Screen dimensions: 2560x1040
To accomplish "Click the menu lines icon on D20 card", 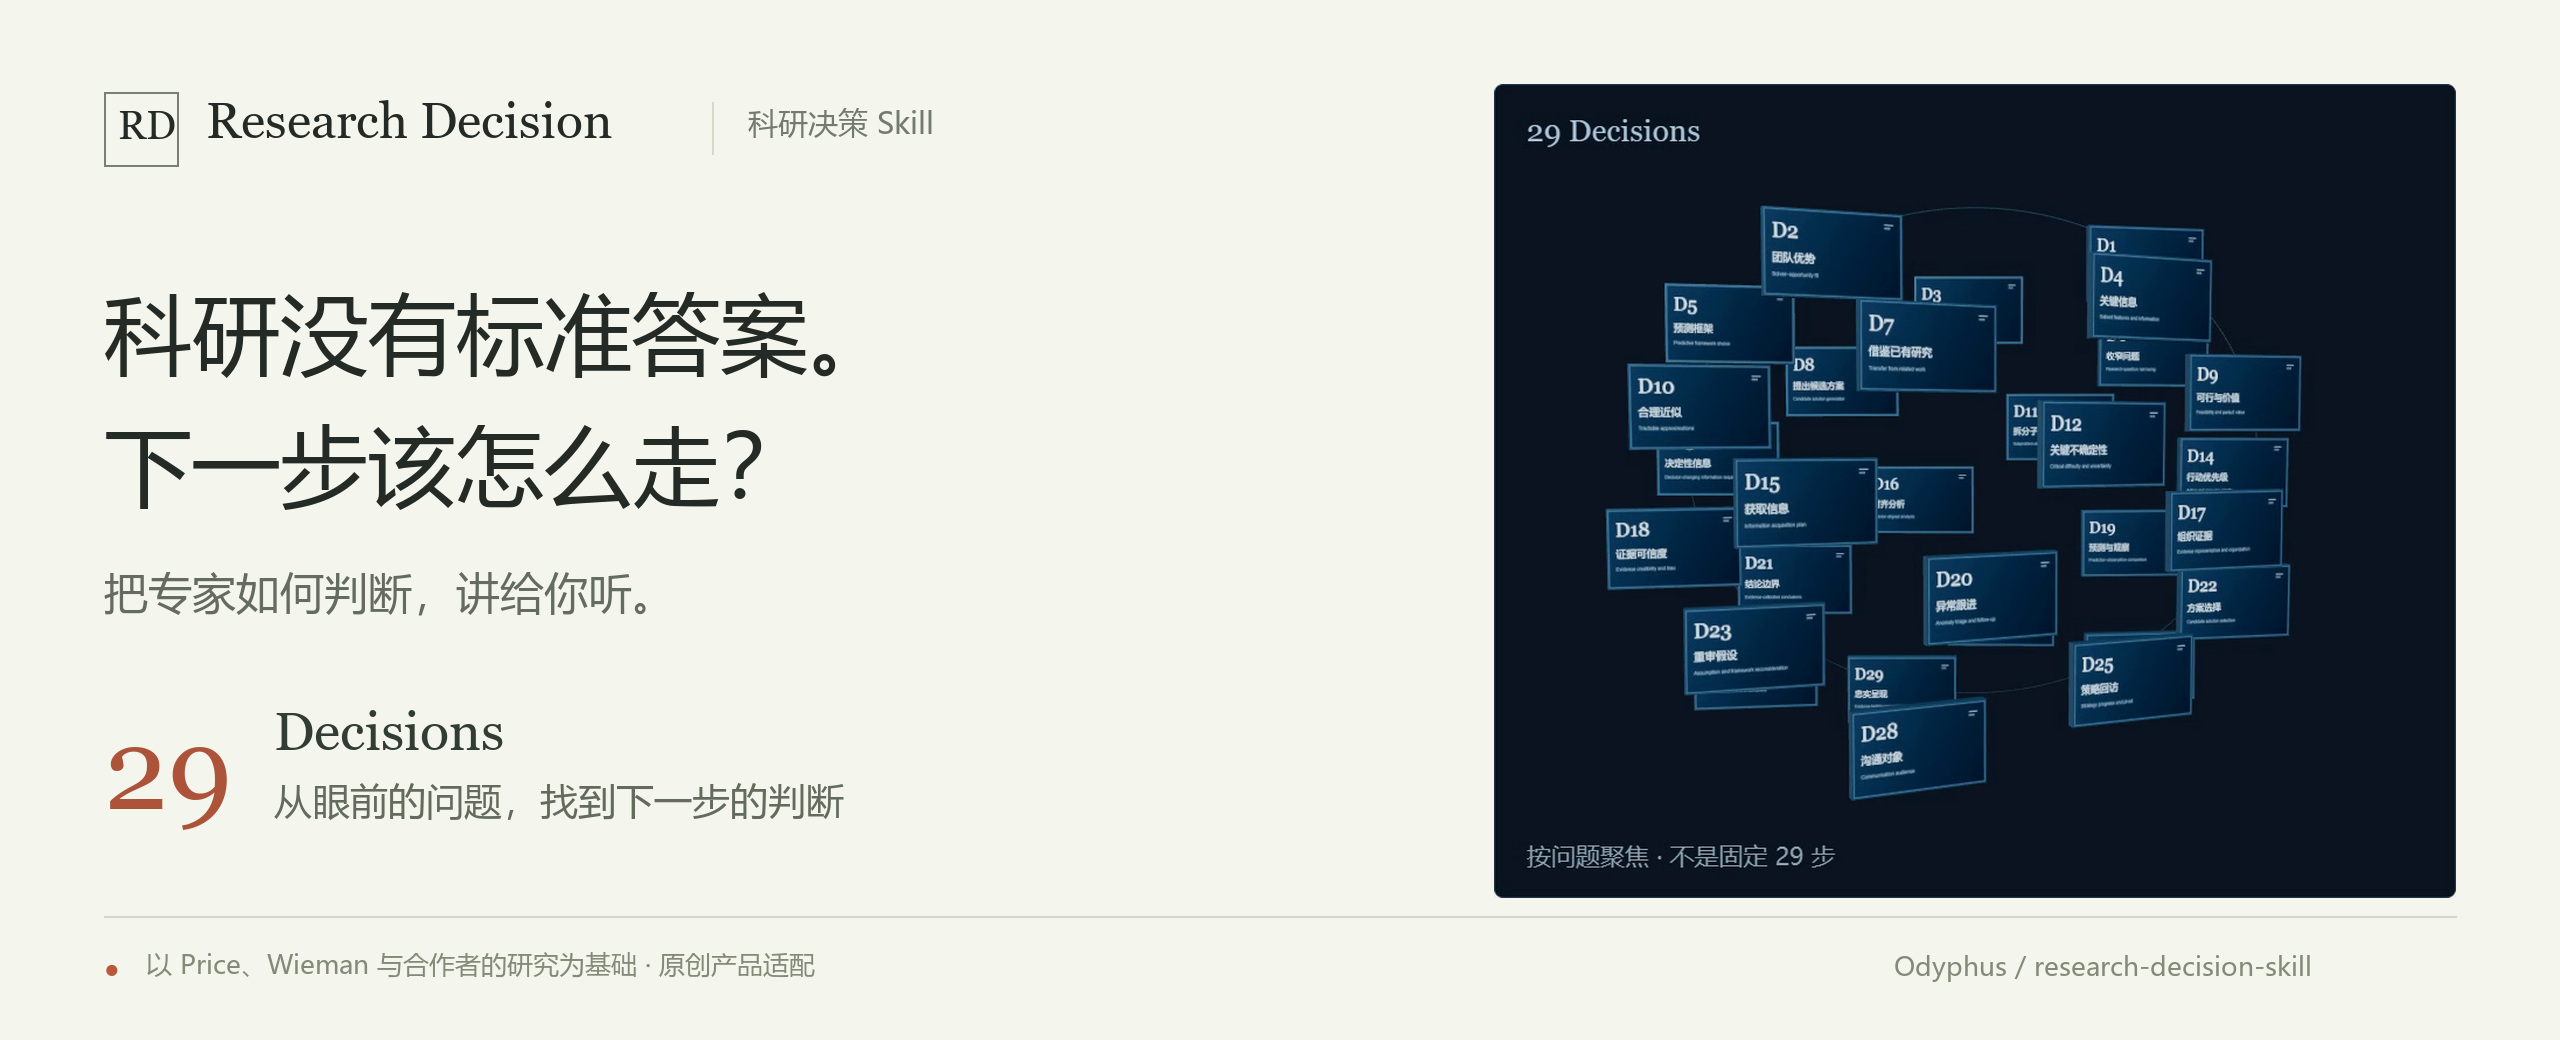I will pyautogui.click(x=2045, y=564).
